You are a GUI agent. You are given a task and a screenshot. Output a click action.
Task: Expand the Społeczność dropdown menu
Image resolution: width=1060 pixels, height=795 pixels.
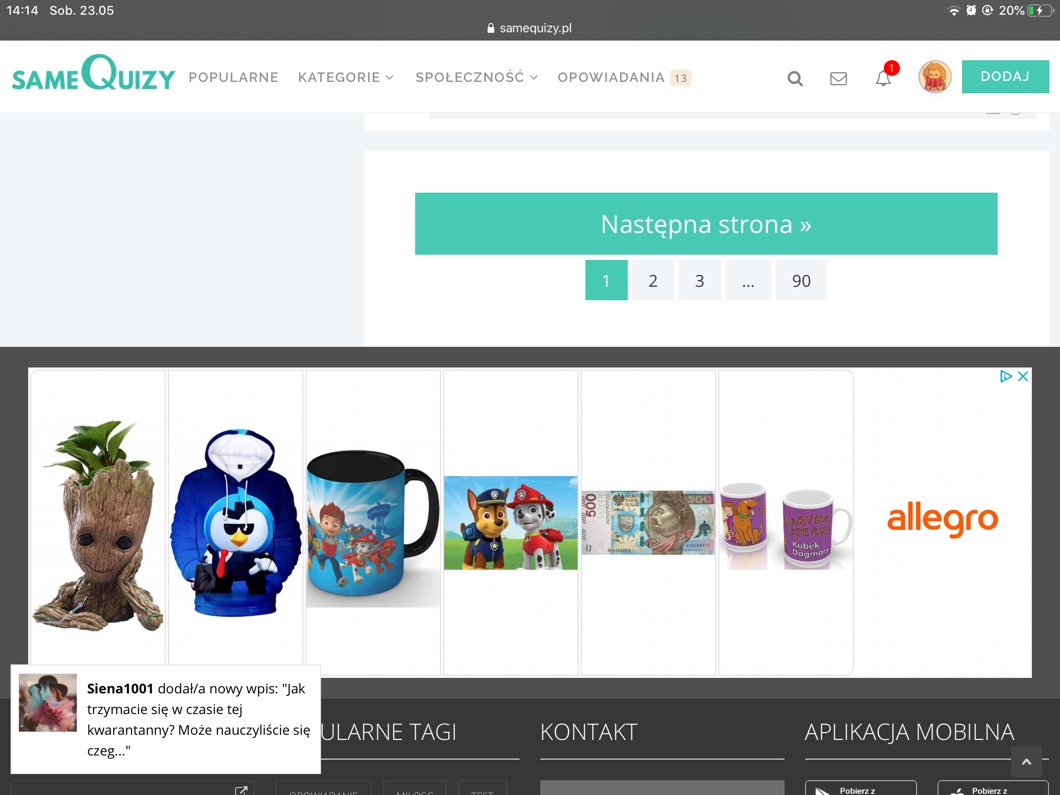477,77
